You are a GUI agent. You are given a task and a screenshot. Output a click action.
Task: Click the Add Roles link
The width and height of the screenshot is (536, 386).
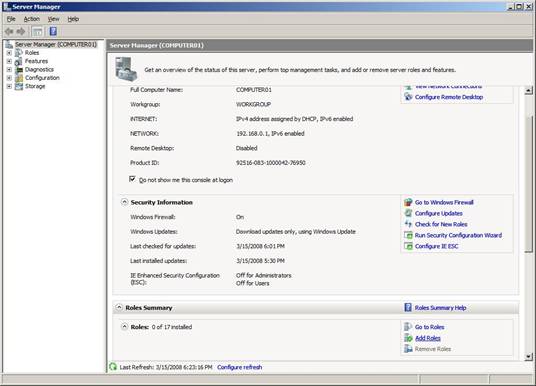(x=428, y=338)
